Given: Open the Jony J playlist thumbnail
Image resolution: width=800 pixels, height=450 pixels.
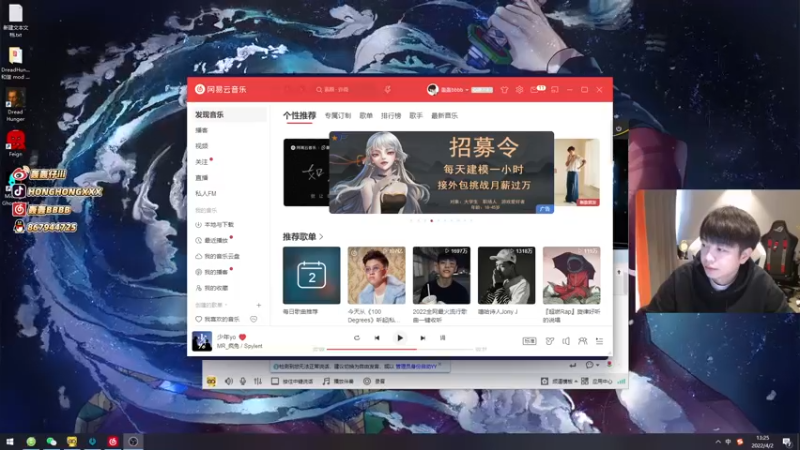Looking at the screenshot, I should [506, 276].
